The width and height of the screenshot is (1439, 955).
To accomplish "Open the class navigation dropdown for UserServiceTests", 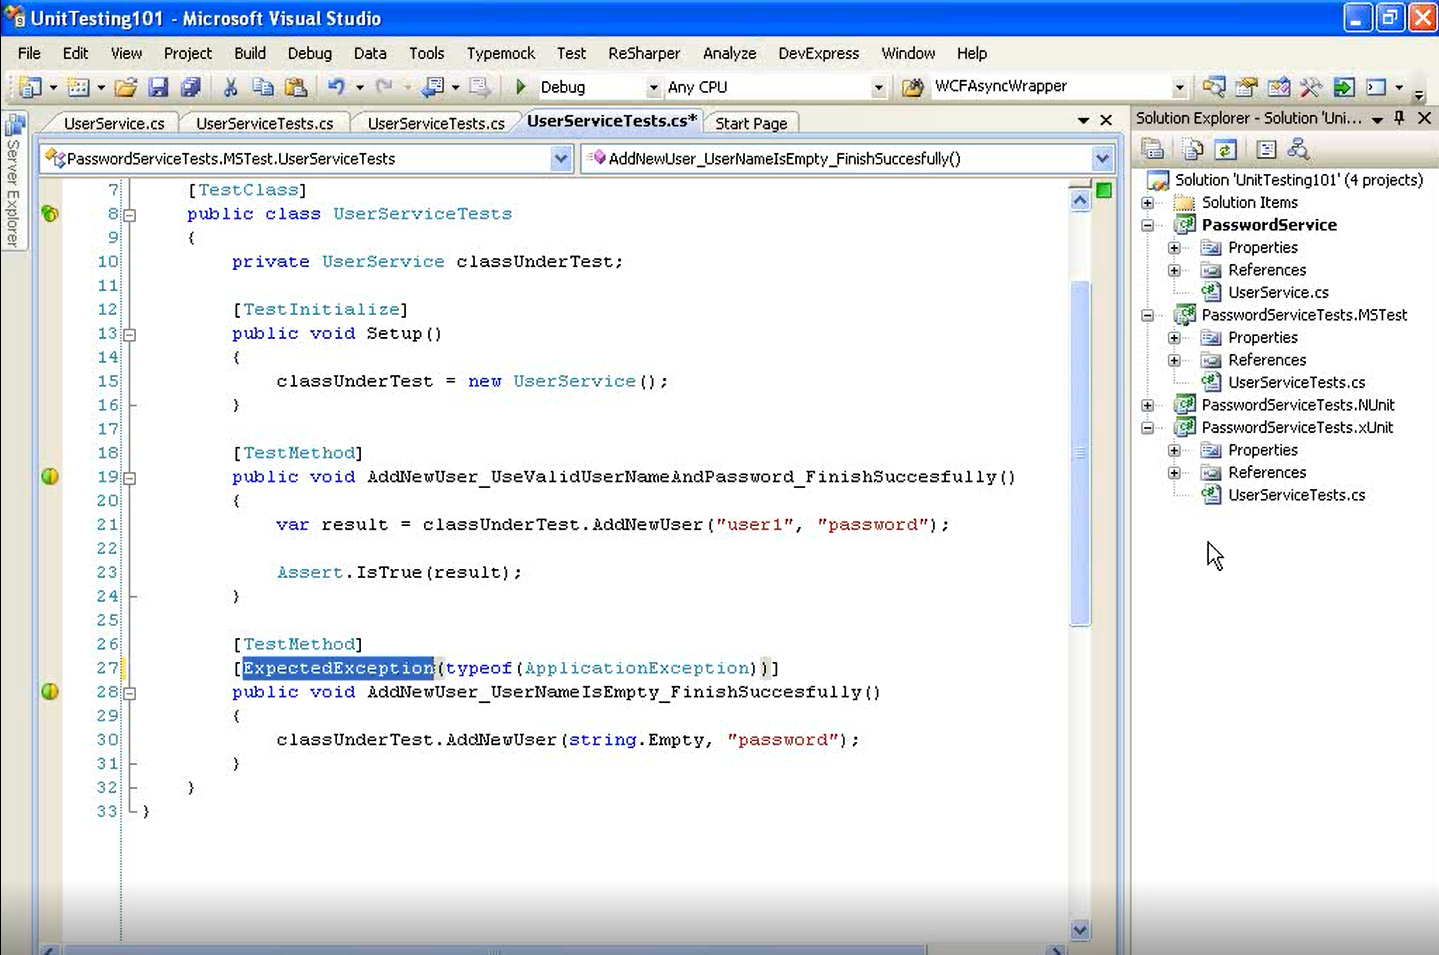I will point(560,158).
